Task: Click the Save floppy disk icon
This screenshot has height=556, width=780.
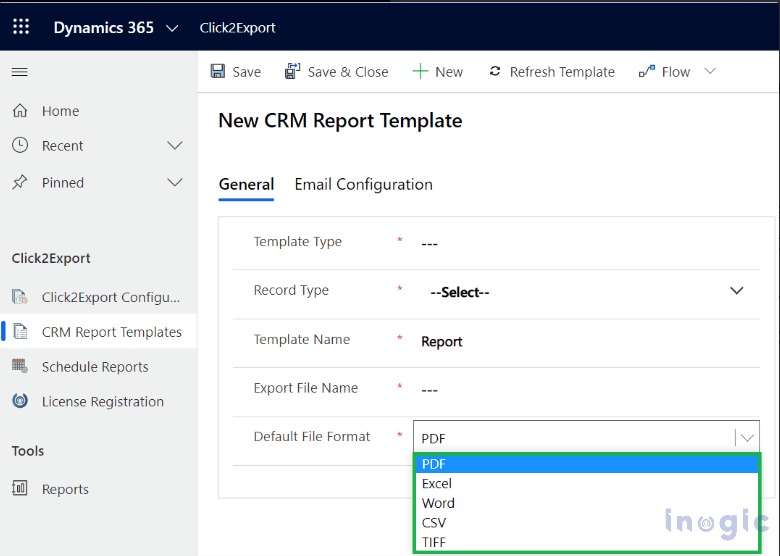Action: (218, 71)
